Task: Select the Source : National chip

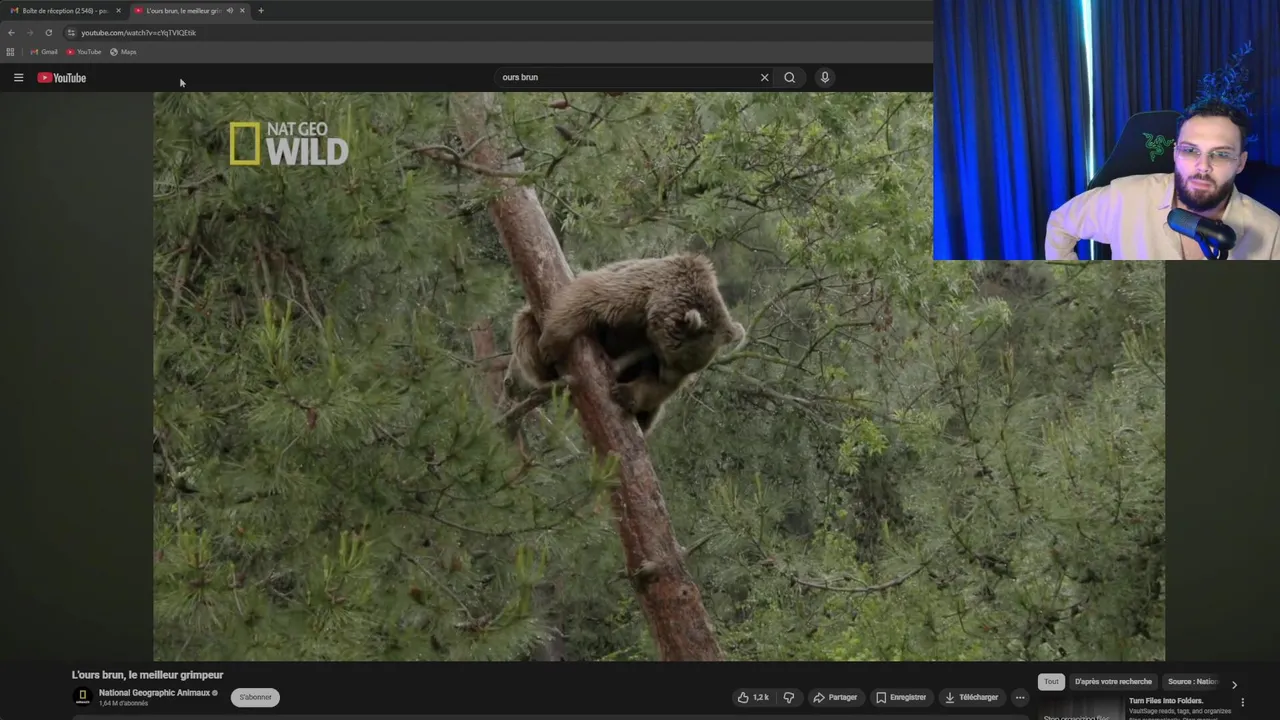Action: (1192, 682)
